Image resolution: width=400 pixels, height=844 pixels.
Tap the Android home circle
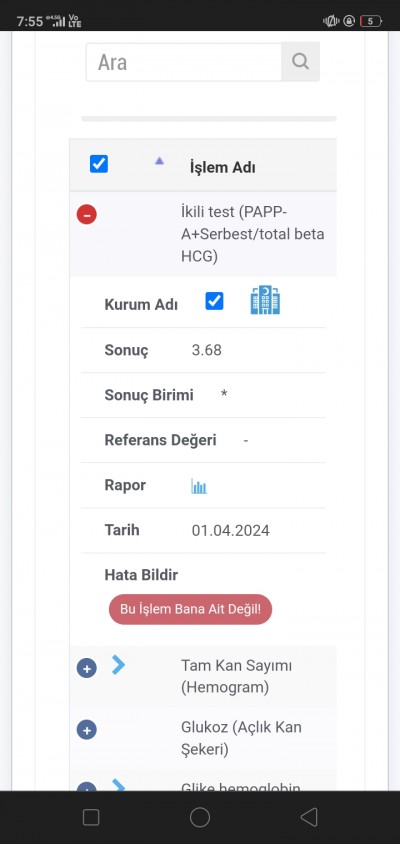coord(200,817)
